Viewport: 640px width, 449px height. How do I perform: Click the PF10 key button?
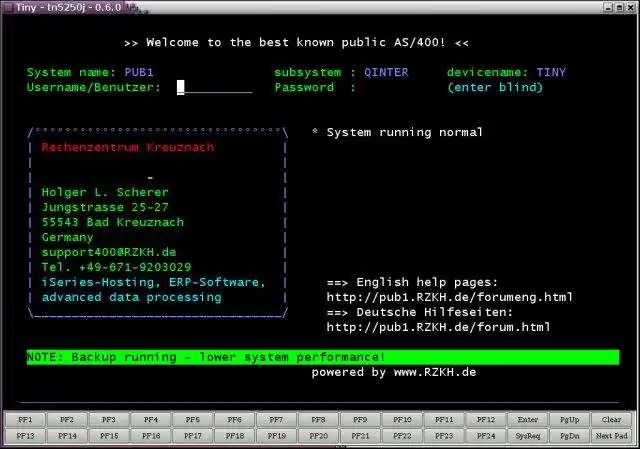click(x=402, y=420)
